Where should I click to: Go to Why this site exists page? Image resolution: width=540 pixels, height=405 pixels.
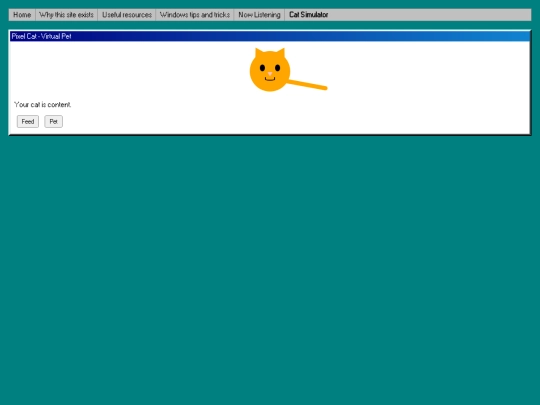pos(66,15)
